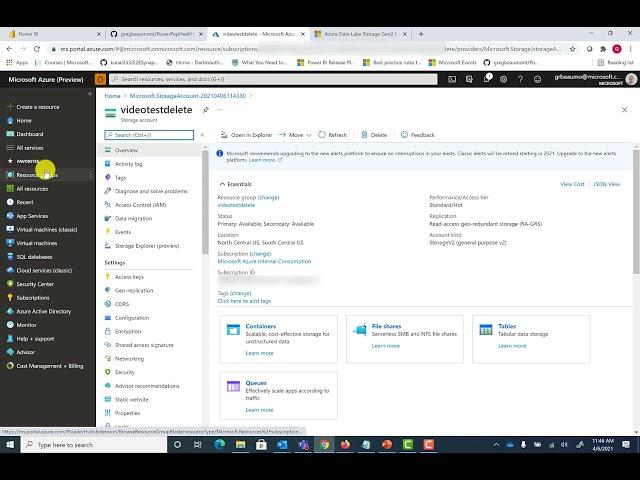The width and height of the screenshot is (640, 480).
Task: Close the videotestdelete blade
Action: pos(625,110)
